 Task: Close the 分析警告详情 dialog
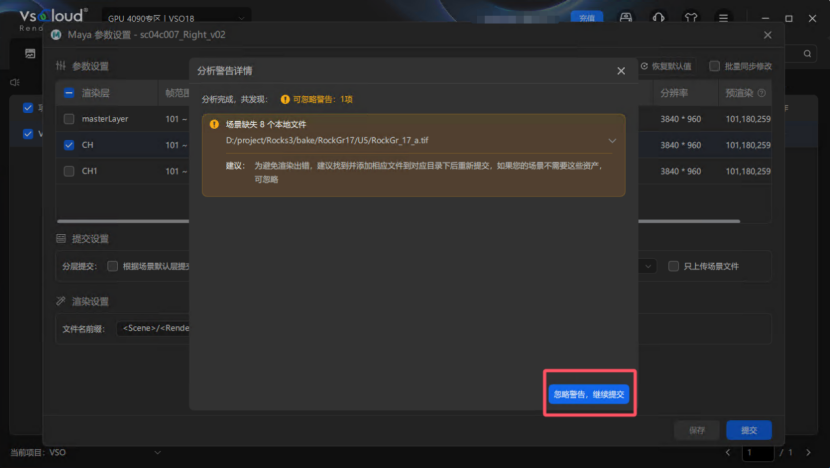pos(621,71)
